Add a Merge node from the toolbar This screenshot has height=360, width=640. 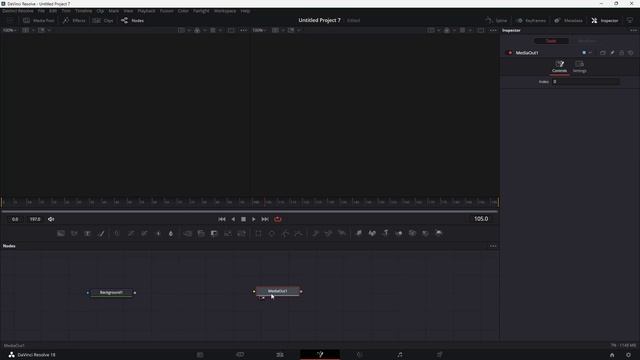(x=187, y=233)
